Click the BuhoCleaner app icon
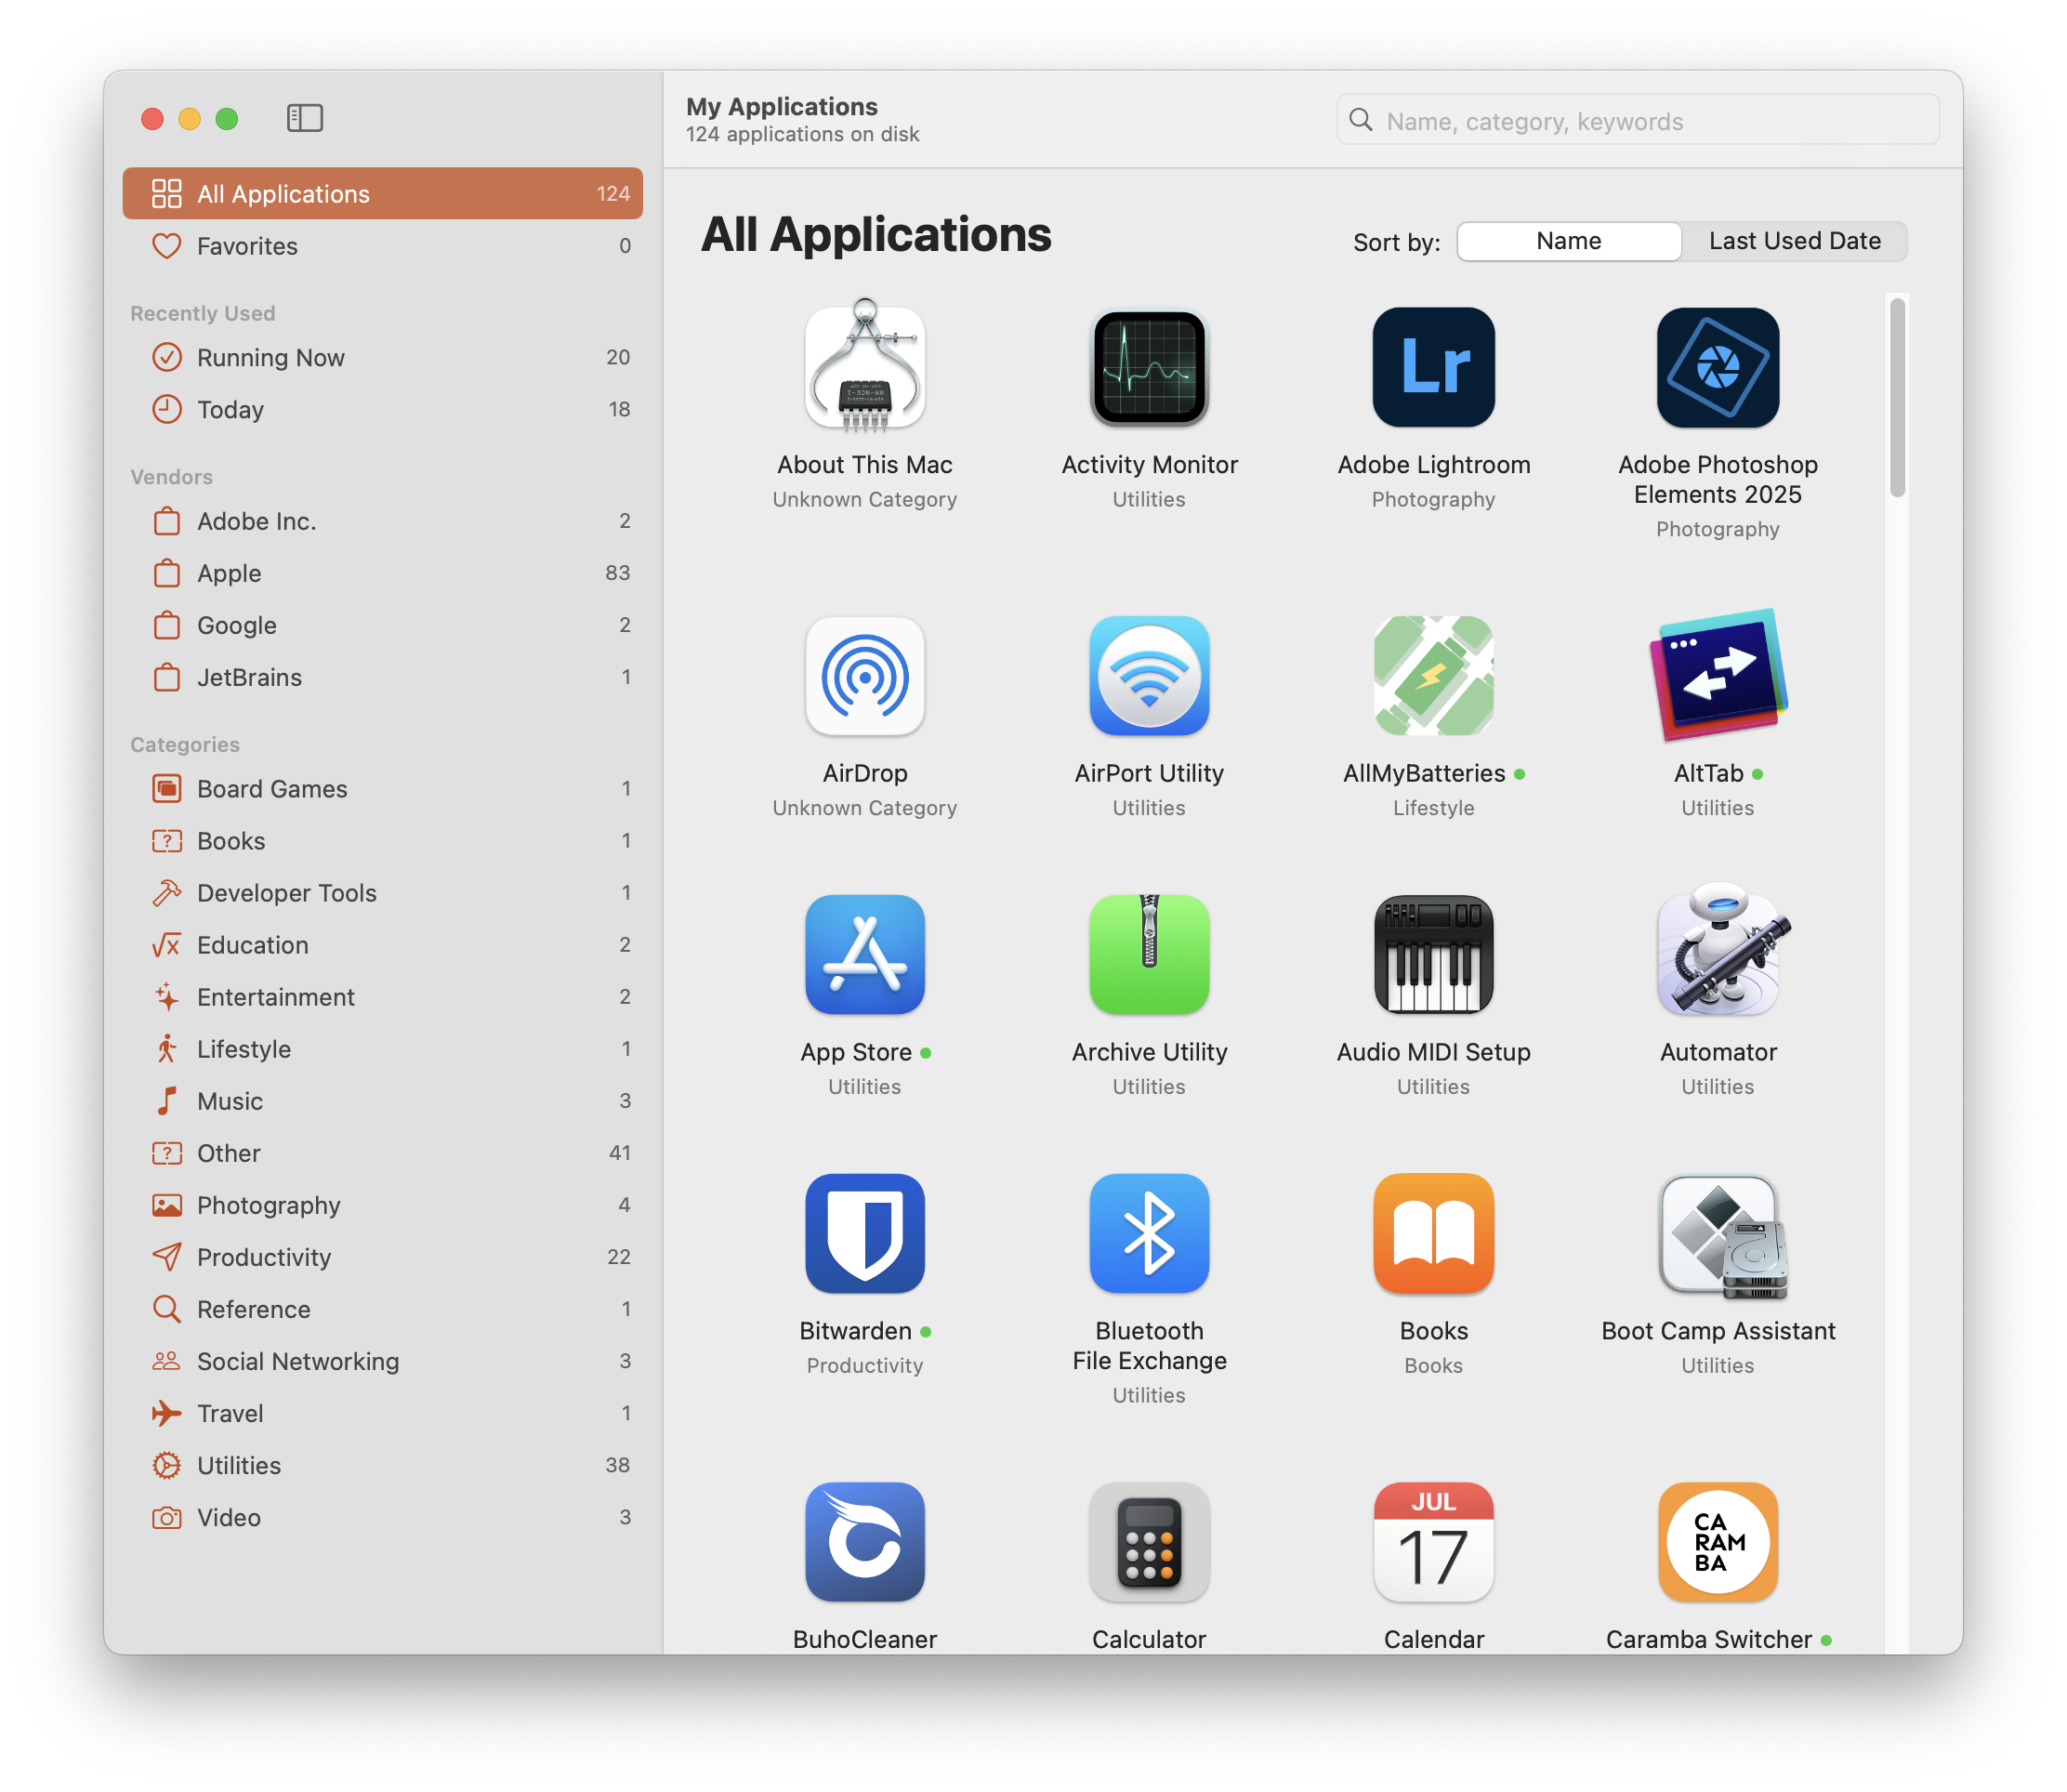2067x1792 pixels. click(x=864, y=1541)
